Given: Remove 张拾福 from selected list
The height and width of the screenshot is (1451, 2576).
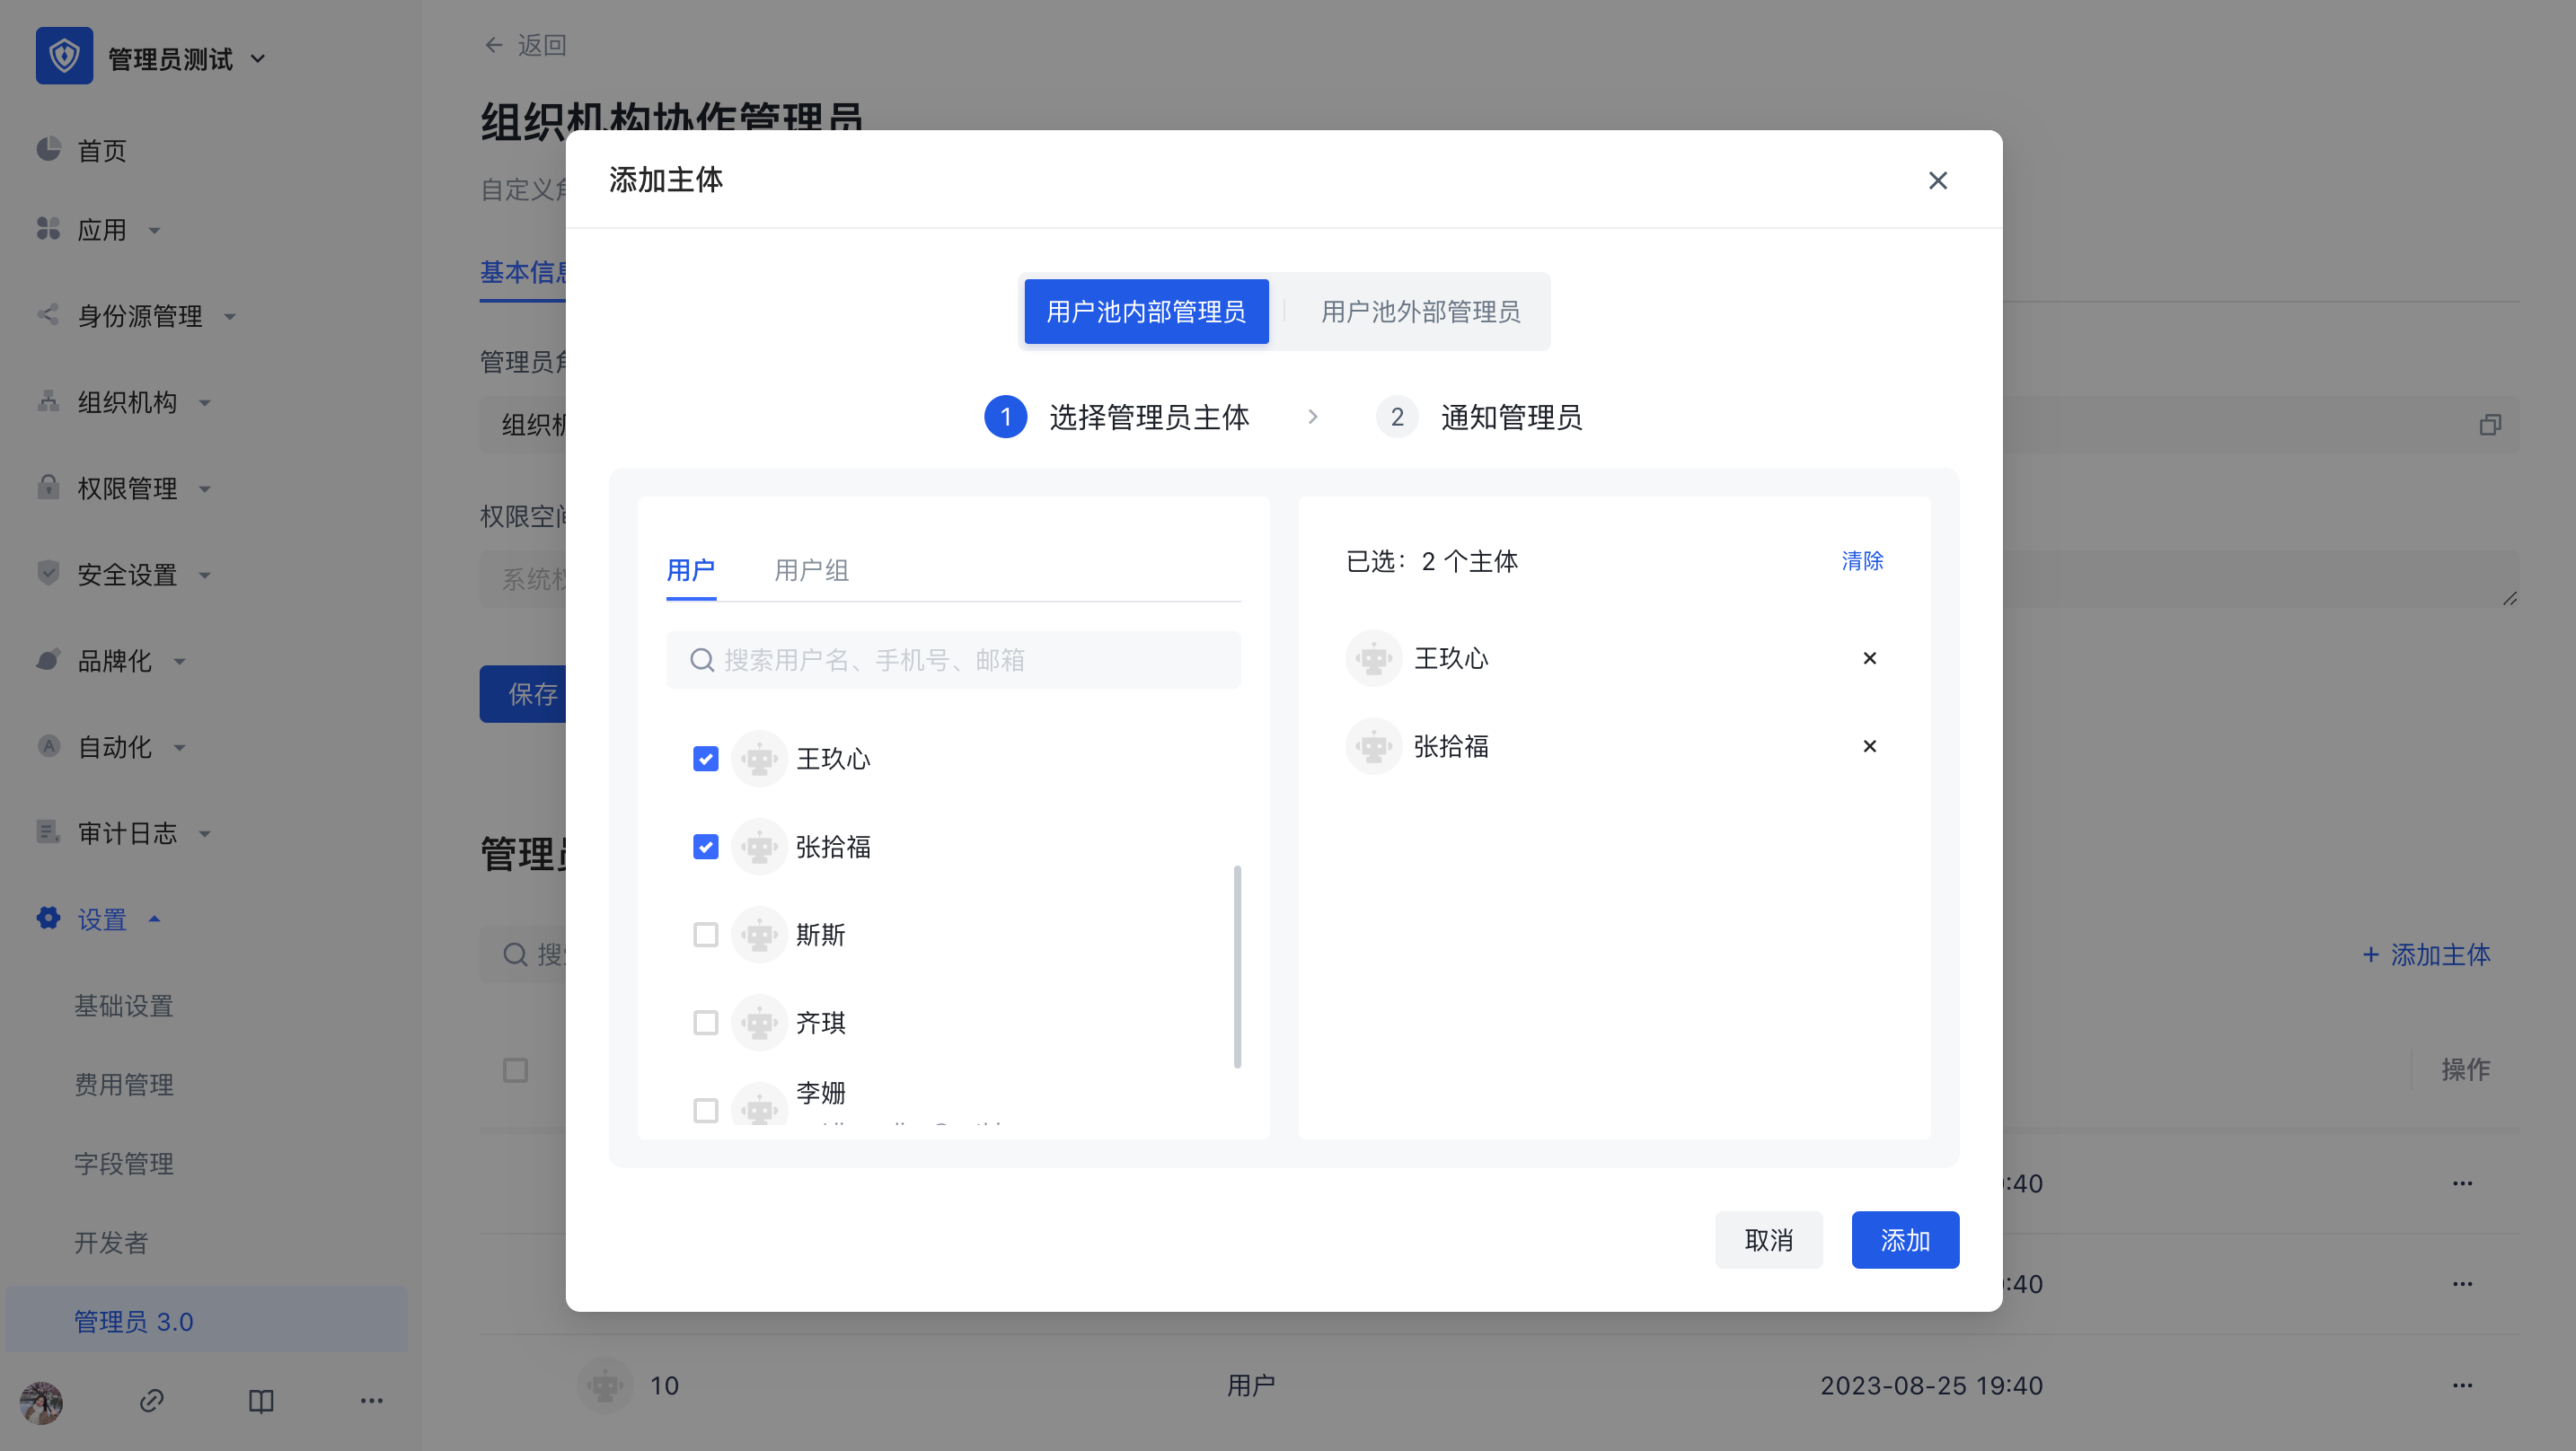Looking at the screenshot, I should (1869, 746).
